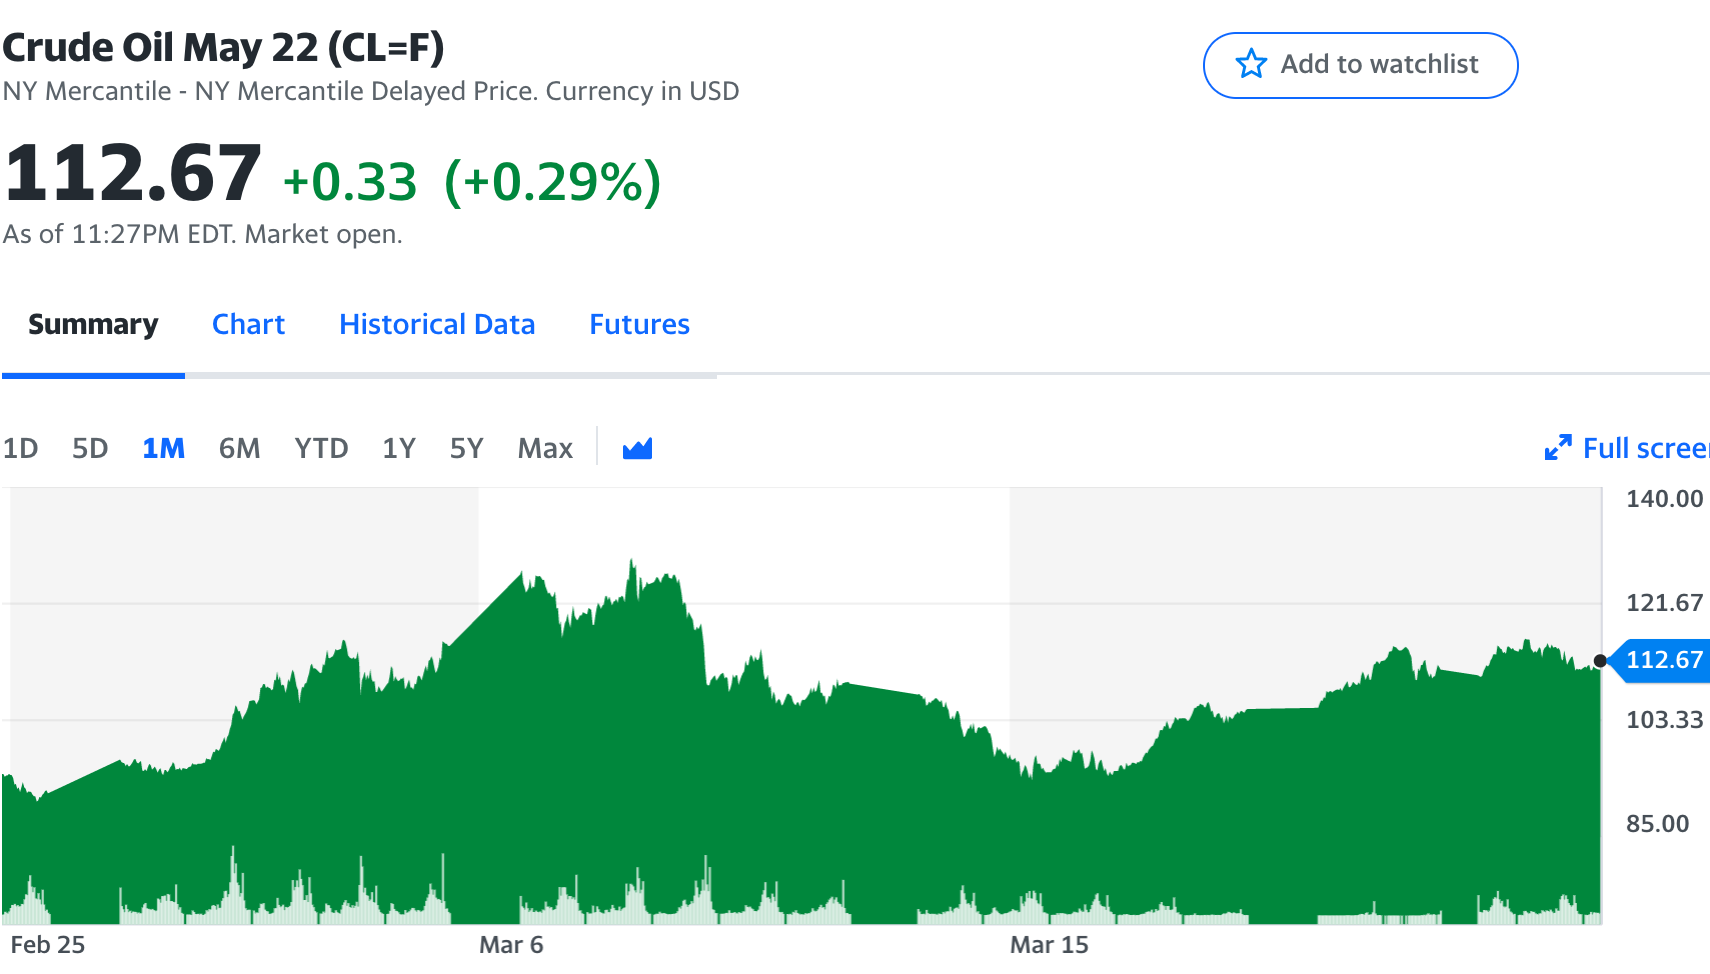This screenshot has width=1710, height=974.
Task: Open the Historical Data tab
Action: (x=437, y=324)
